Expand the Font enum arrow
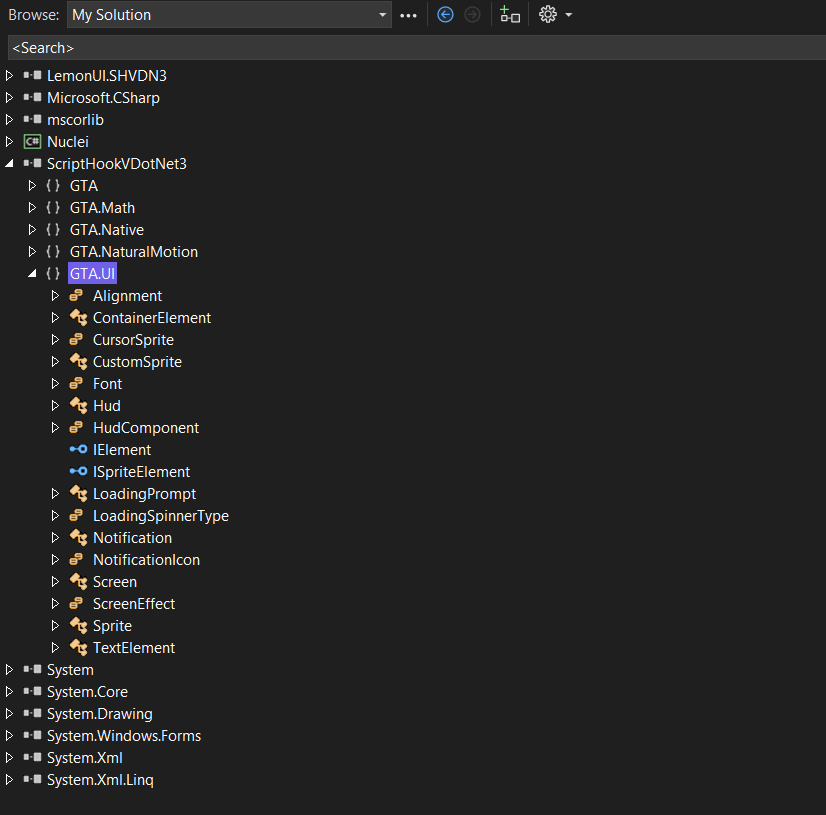The width and height of the screenshot is (826, 815). 55,384
